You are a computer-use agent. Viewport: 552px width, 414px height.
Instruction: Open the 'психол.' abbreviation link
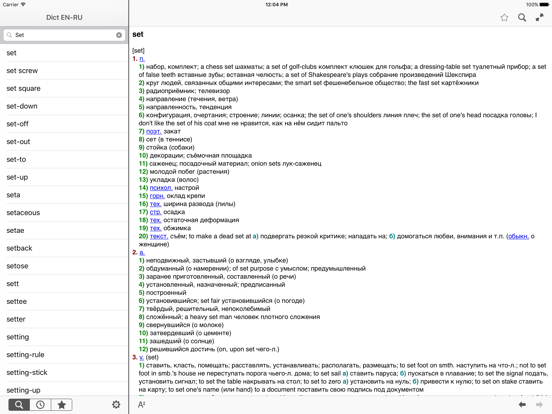coord(161,188)
